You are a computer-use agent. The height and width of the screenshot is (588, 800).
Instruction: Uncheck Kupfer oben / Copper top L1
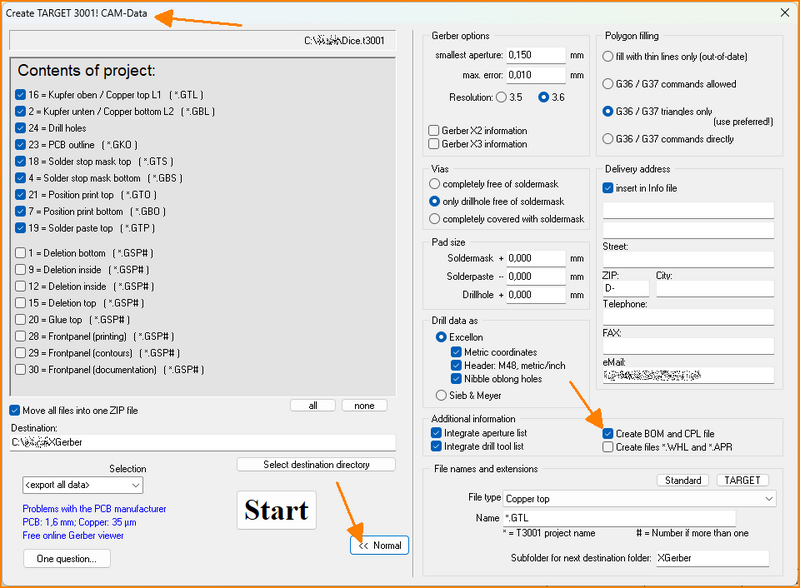21,94
